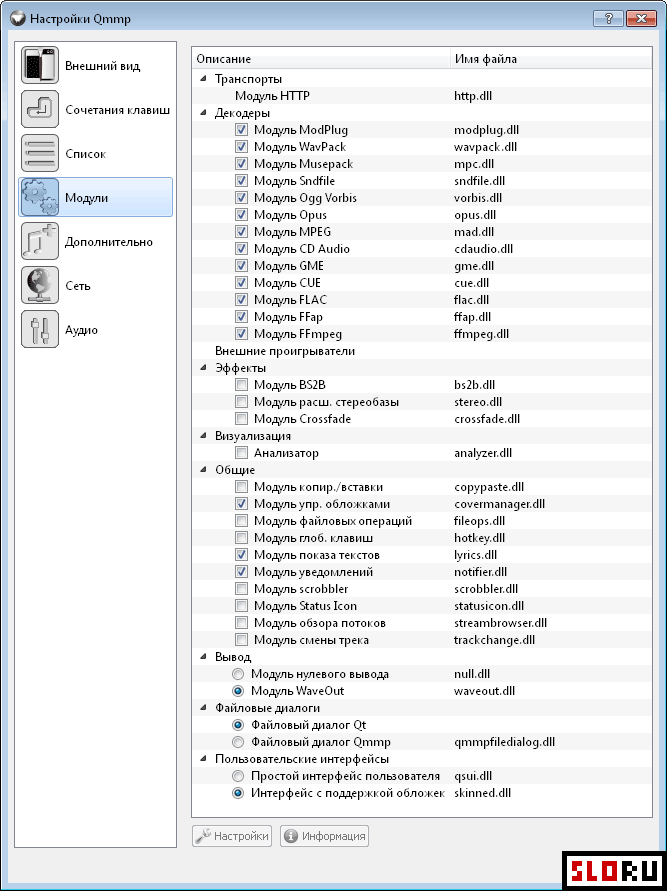Check Модуль обзора потоков
This screenshot has height=891, width=667.
point(241,623)
